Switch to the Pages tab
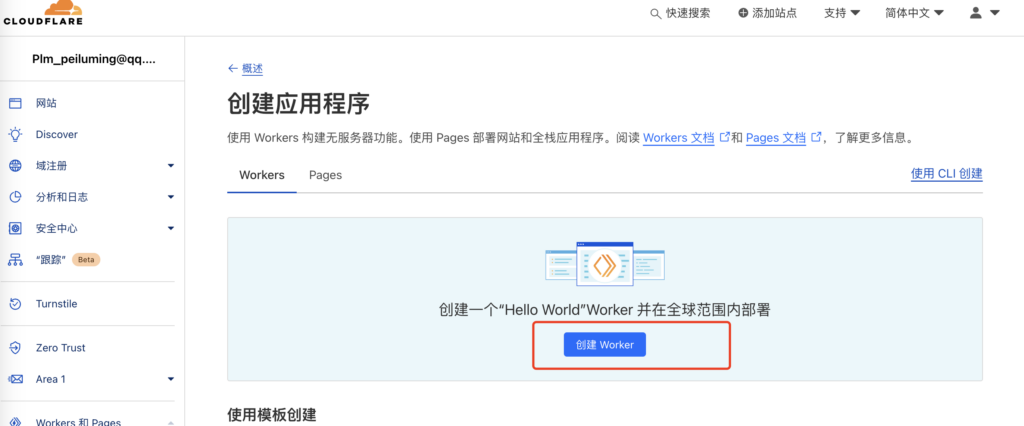1024x426 pixels. pyautogui.click(x=325, y=175)
